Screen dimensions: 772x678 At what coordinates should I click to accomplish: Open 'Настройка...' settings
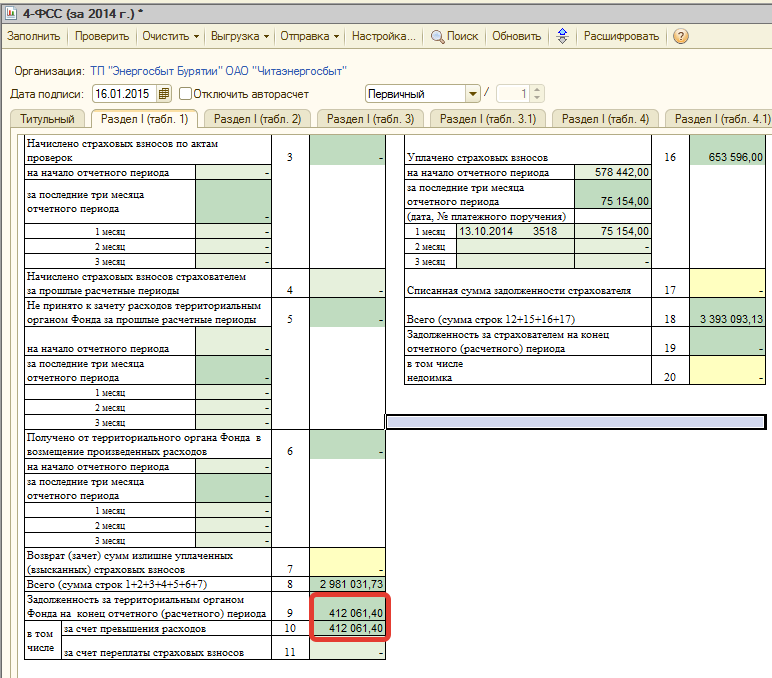(x=384, y=36)
